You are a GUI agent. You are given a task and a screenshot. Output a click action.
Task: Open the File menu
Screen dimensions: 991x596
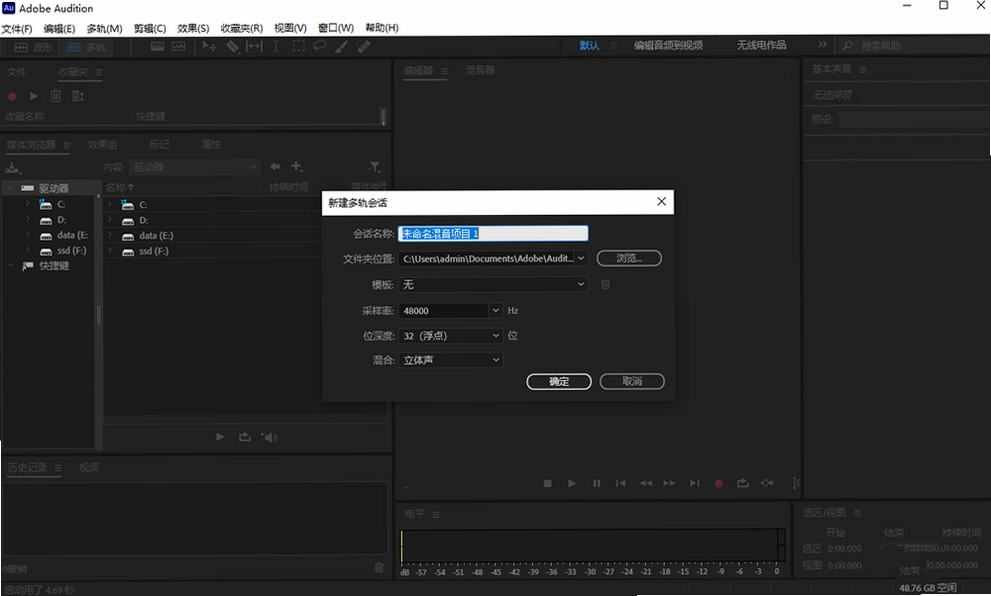[x=17, y=28]
